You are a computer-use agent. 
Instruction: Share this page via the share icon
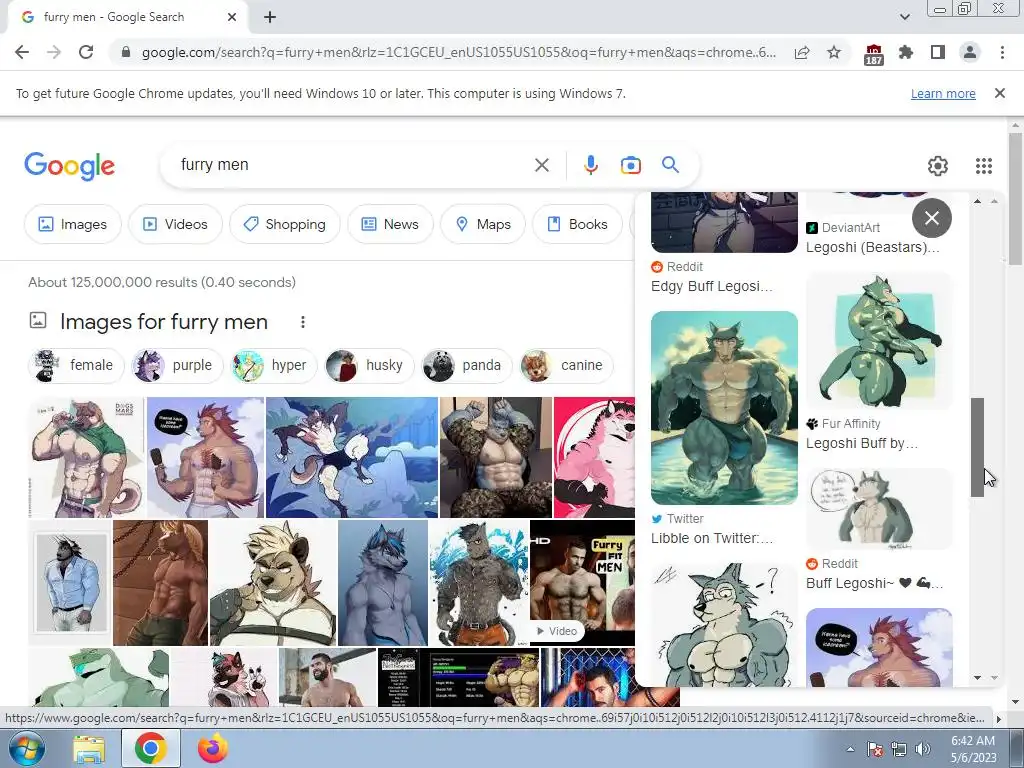(x=802, y=52)
